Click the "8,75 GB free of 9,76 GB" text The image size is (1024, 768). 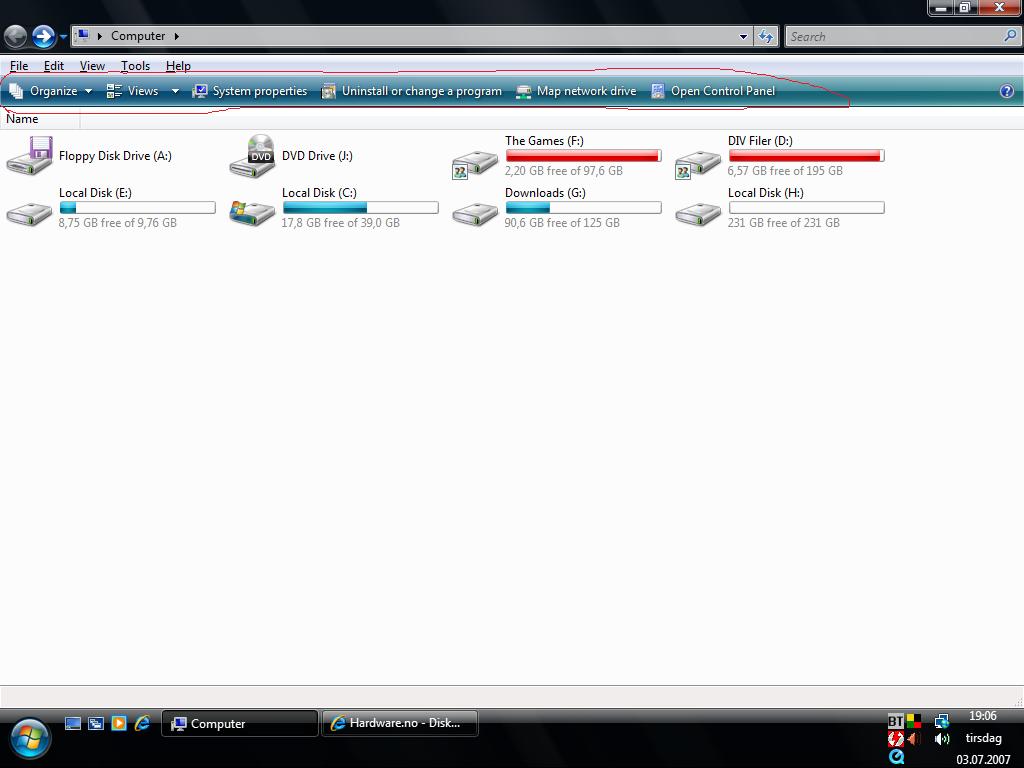click(x=118, y=223)
